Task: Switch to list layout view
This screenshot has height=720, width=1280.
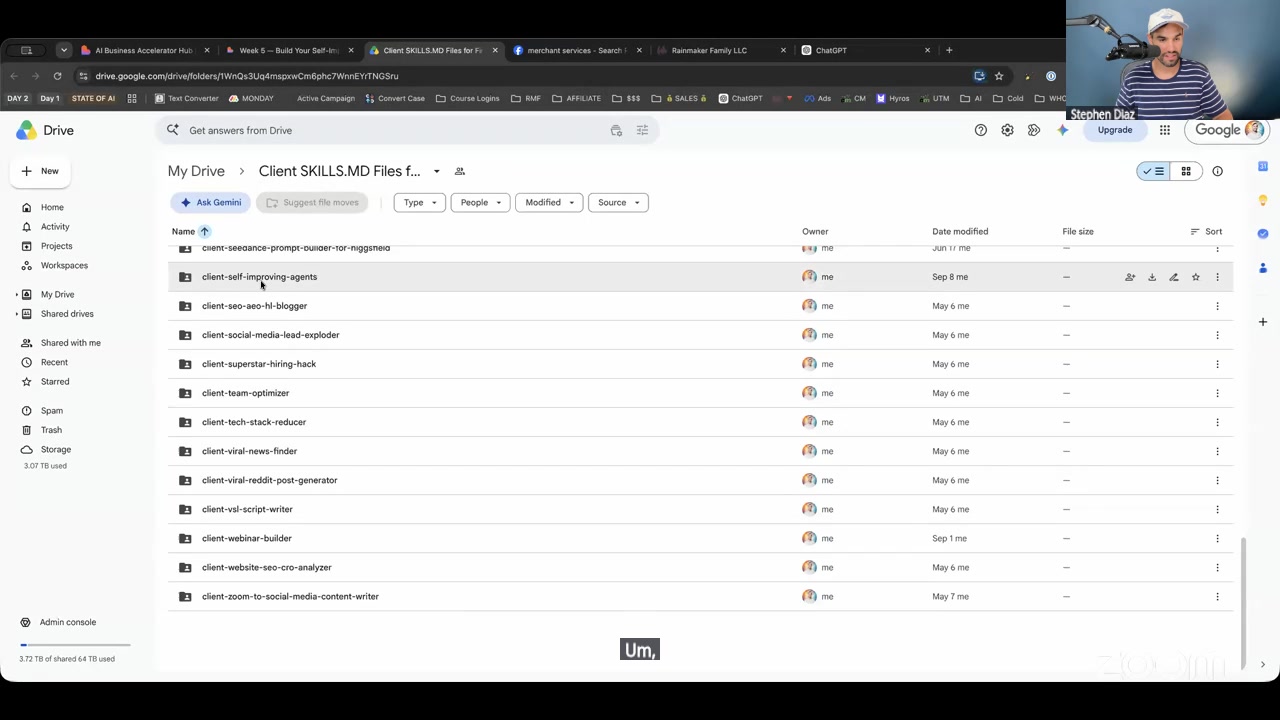Action: pyautogui.click(x=1155, y=171)
